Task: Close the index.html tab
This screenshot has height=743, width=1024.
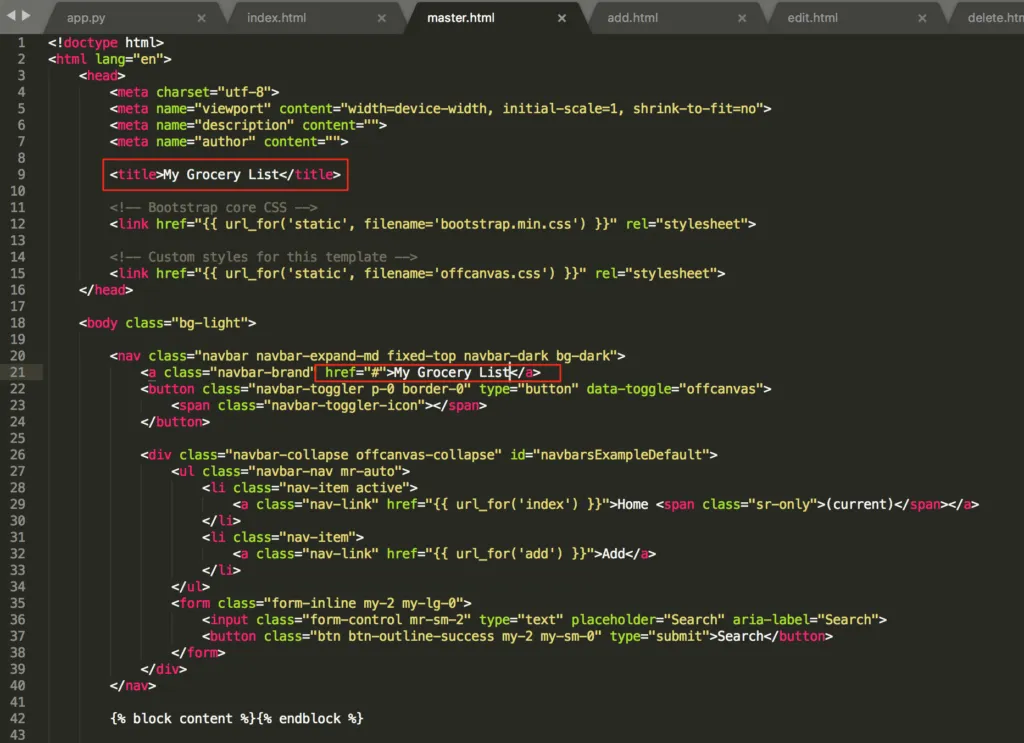Action: [382, 18]
